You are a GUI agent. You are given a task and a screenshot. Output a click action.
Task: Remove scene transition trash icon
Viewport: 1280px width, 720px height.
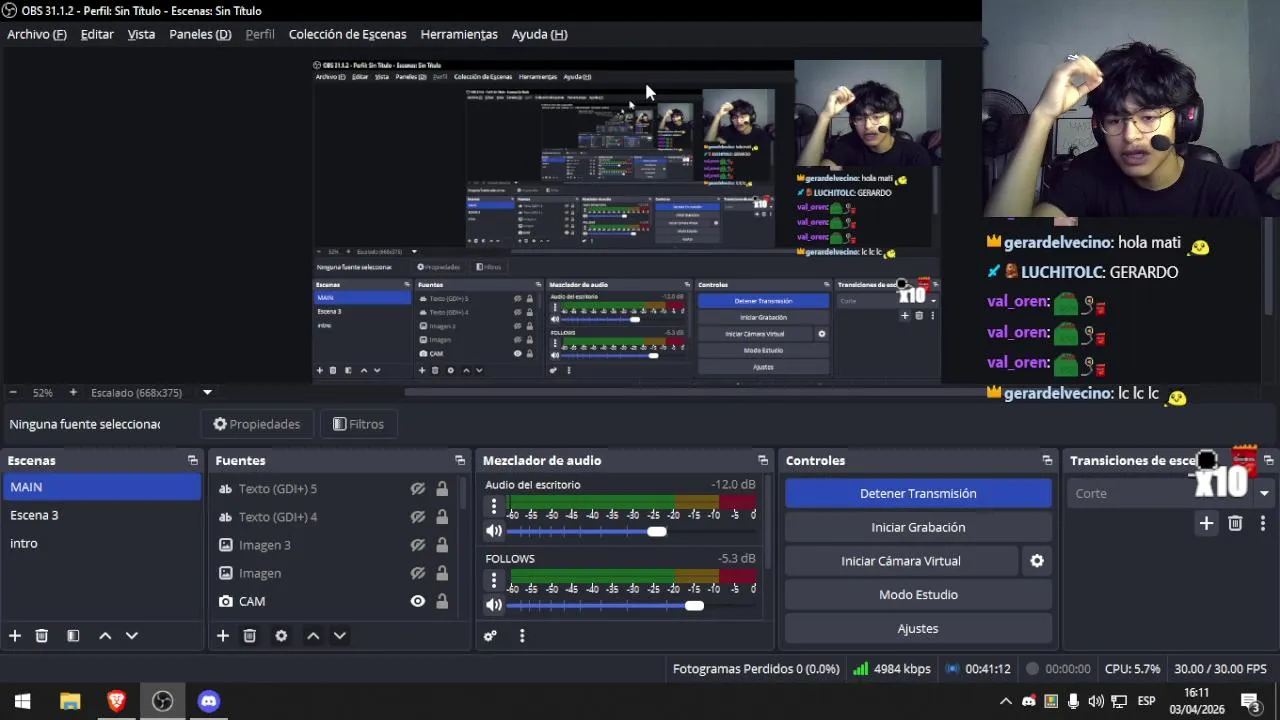coord(1235,523)
